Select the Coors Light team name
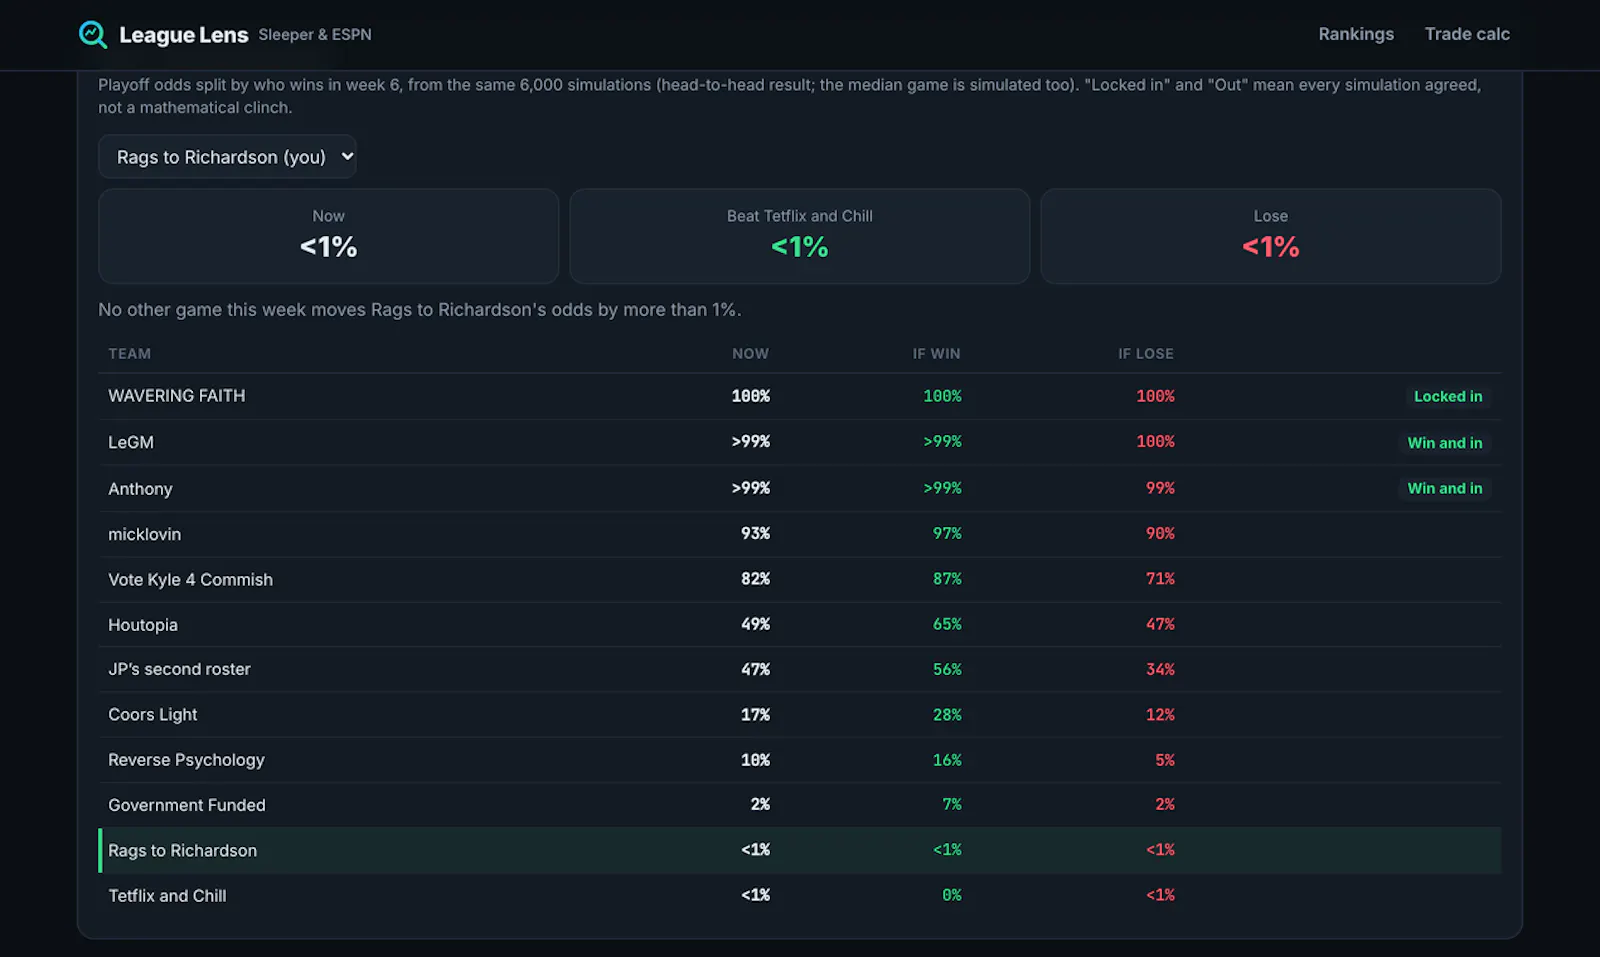 click(x=153, y=715)
